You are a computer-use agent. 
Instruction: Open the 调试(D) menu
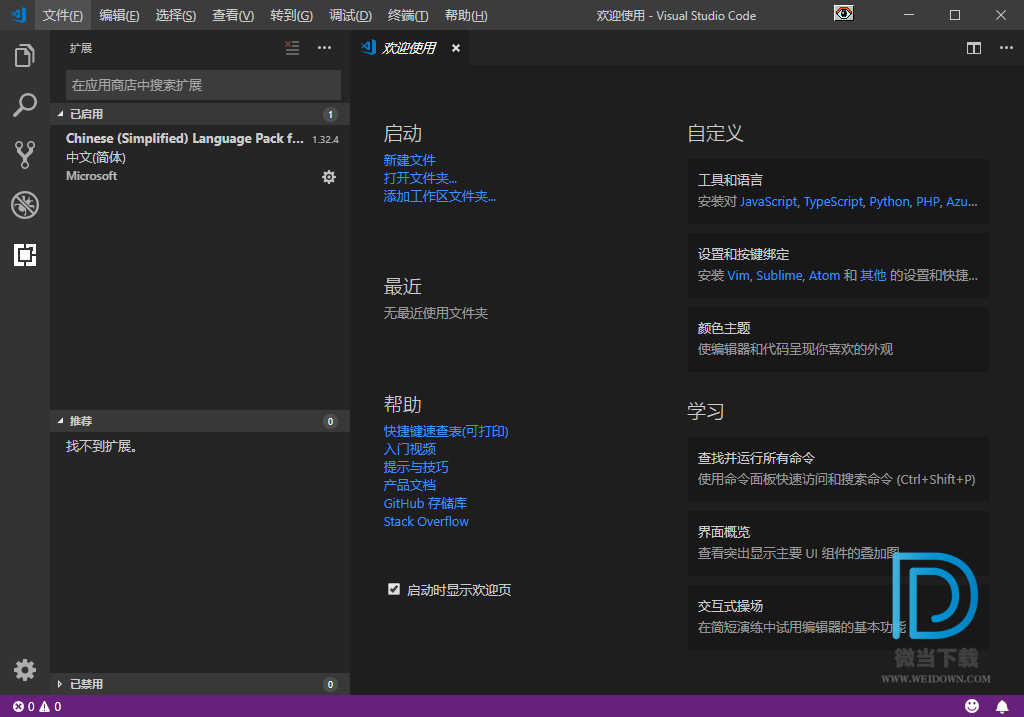[350, 15]
